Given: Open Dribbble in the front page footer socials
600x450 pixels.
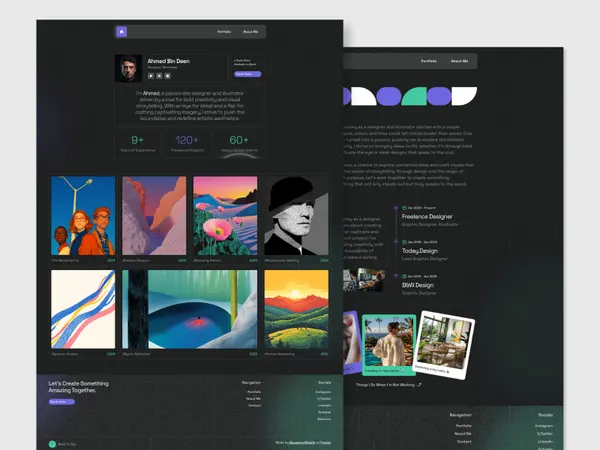Looking at the screenshot, I should click(324, 412).
